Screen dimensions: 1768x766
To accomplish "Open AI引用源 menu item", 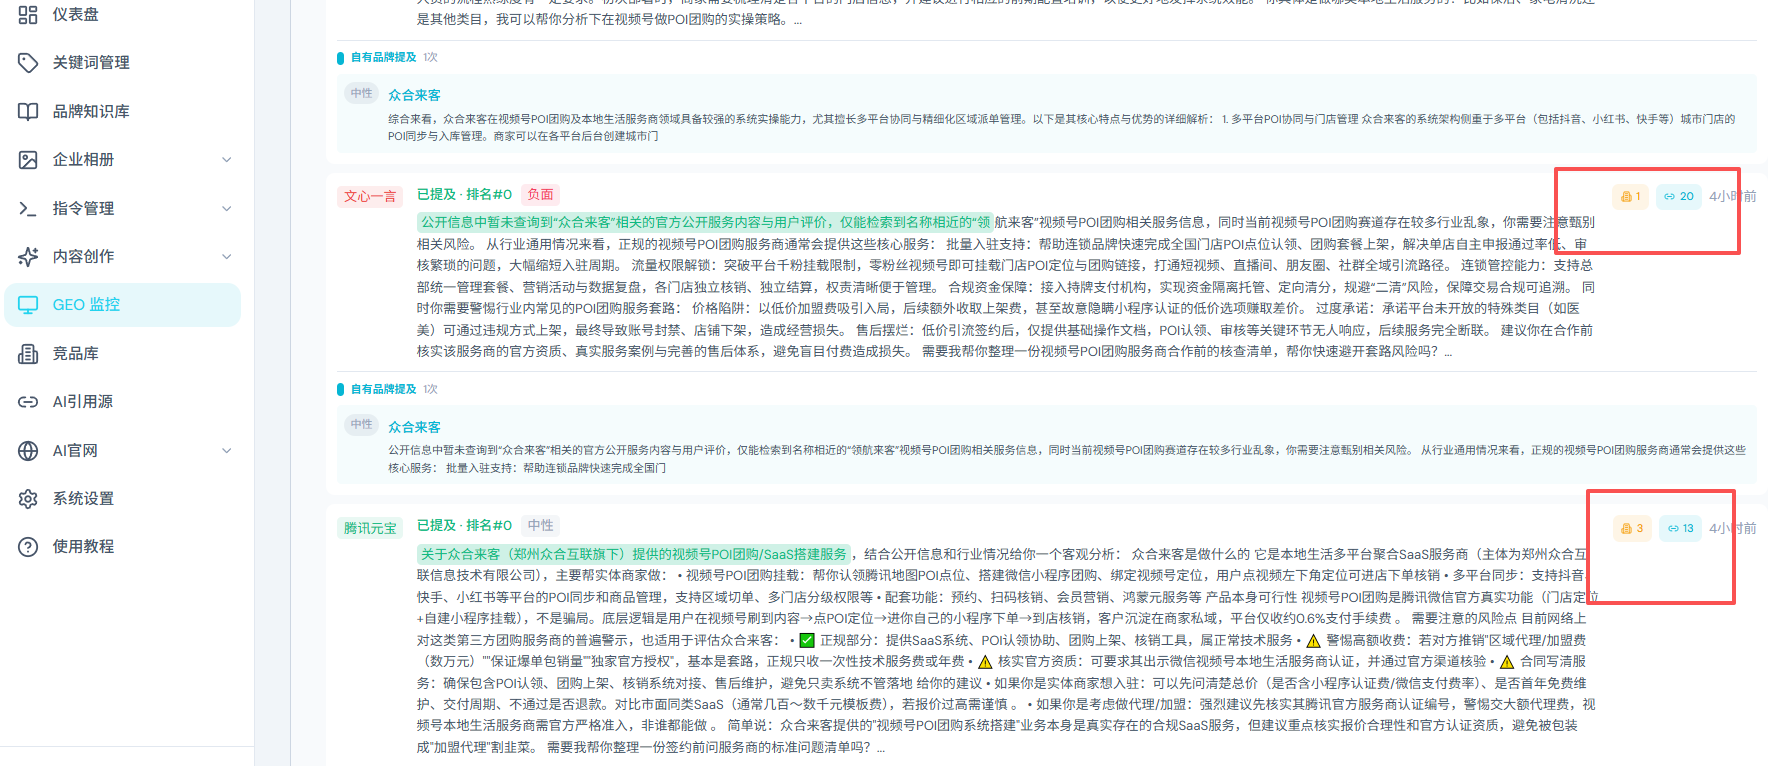I will pyautogui.click(x=122, y=401).
